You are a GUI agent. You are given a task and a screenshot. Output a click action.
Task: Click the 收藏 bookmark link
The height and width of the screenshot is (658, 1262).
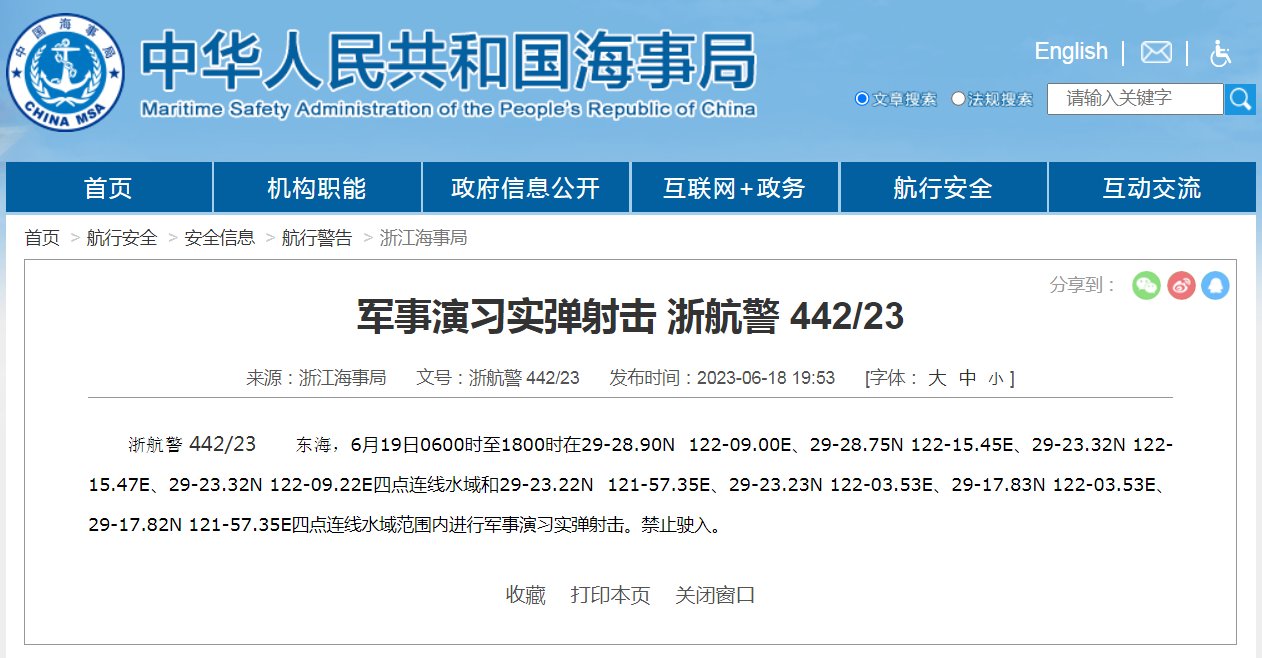point(526,595)
